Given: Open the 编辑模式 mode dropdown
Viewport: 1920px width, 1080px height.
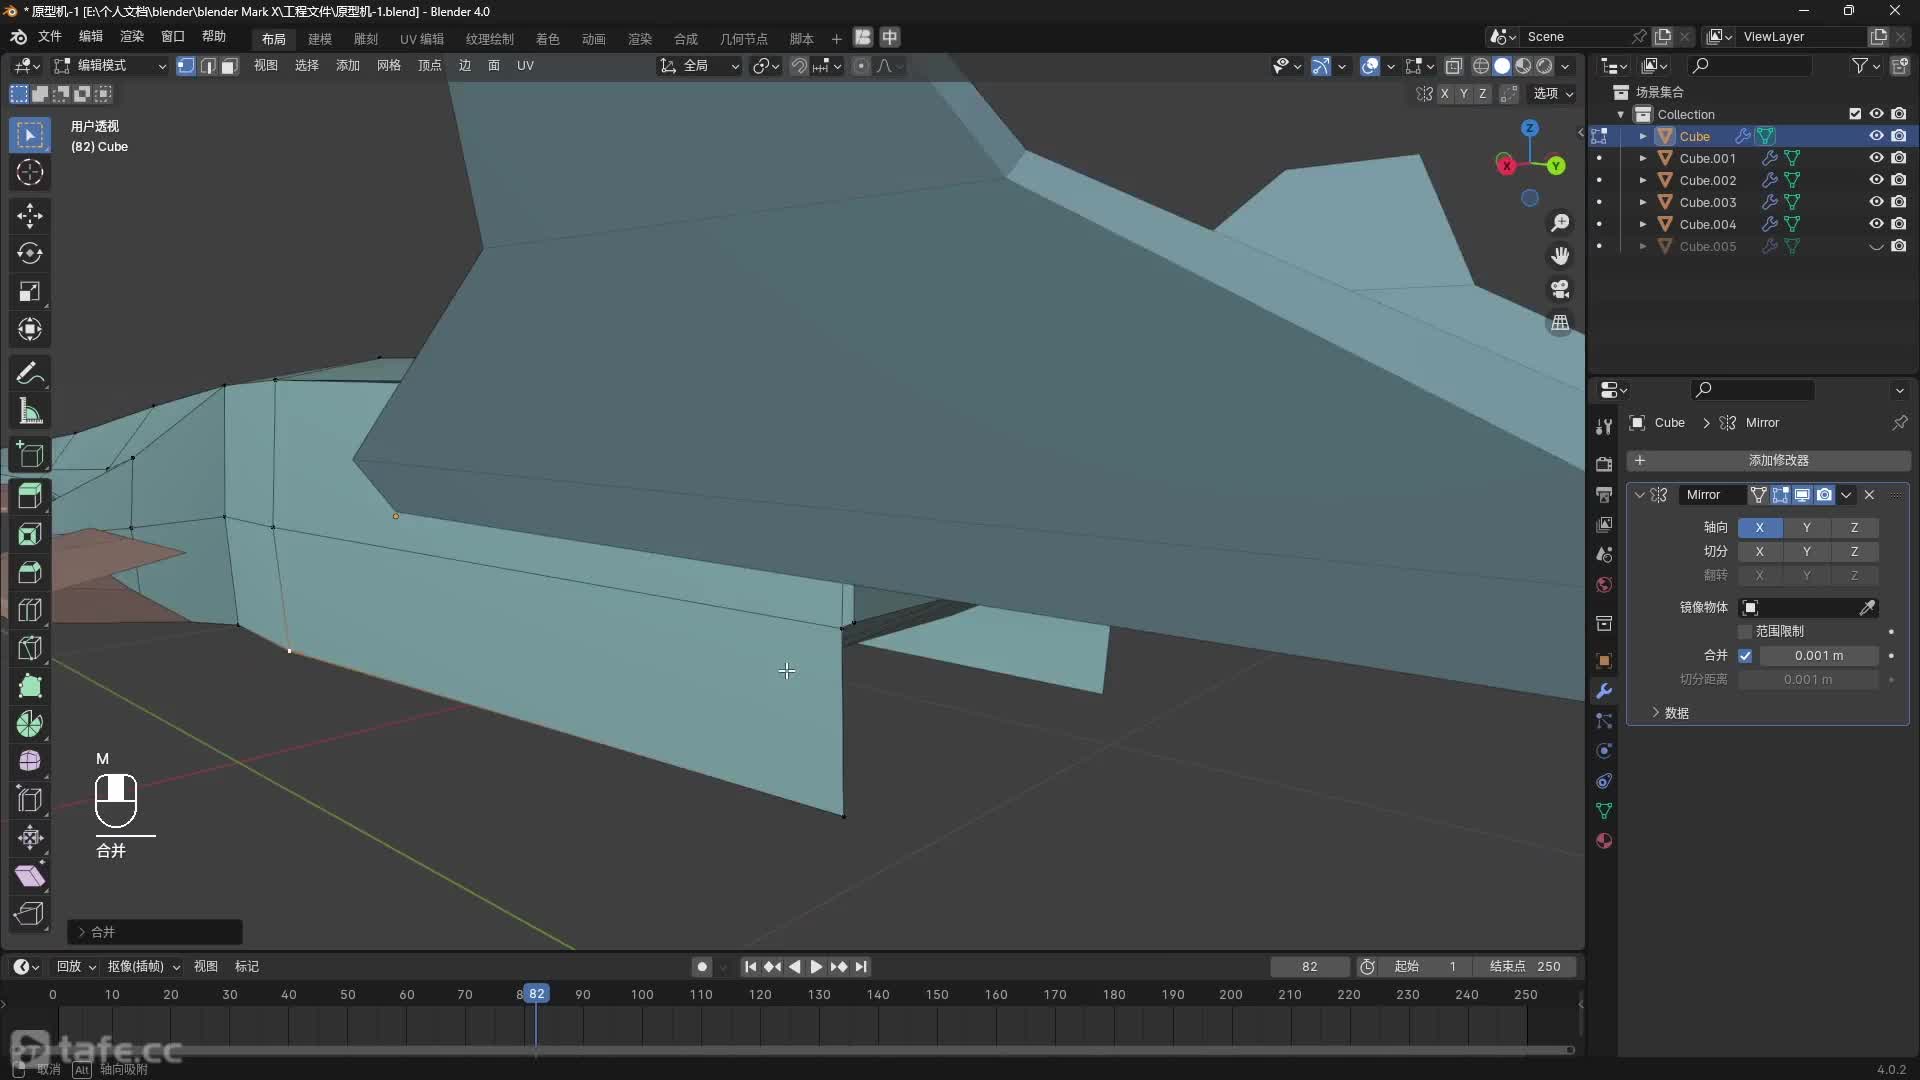Looking at the screenshot, I should (x=109, y=66).
